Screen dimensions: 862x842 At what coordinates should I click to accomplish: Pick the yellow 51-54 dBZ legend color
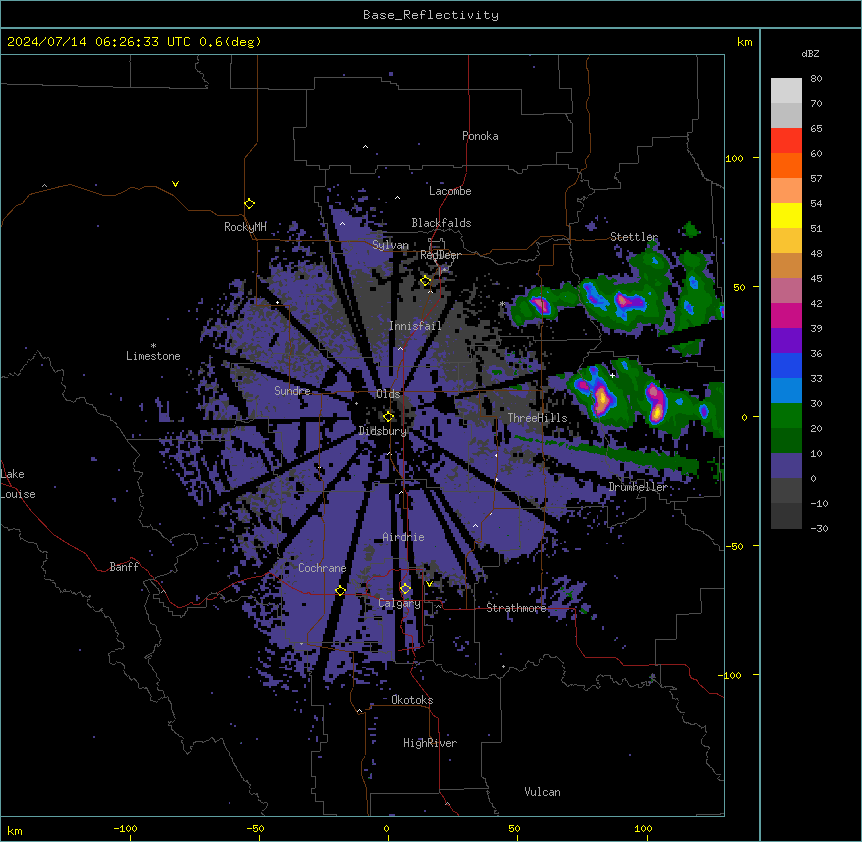click(x=786, y=215)
